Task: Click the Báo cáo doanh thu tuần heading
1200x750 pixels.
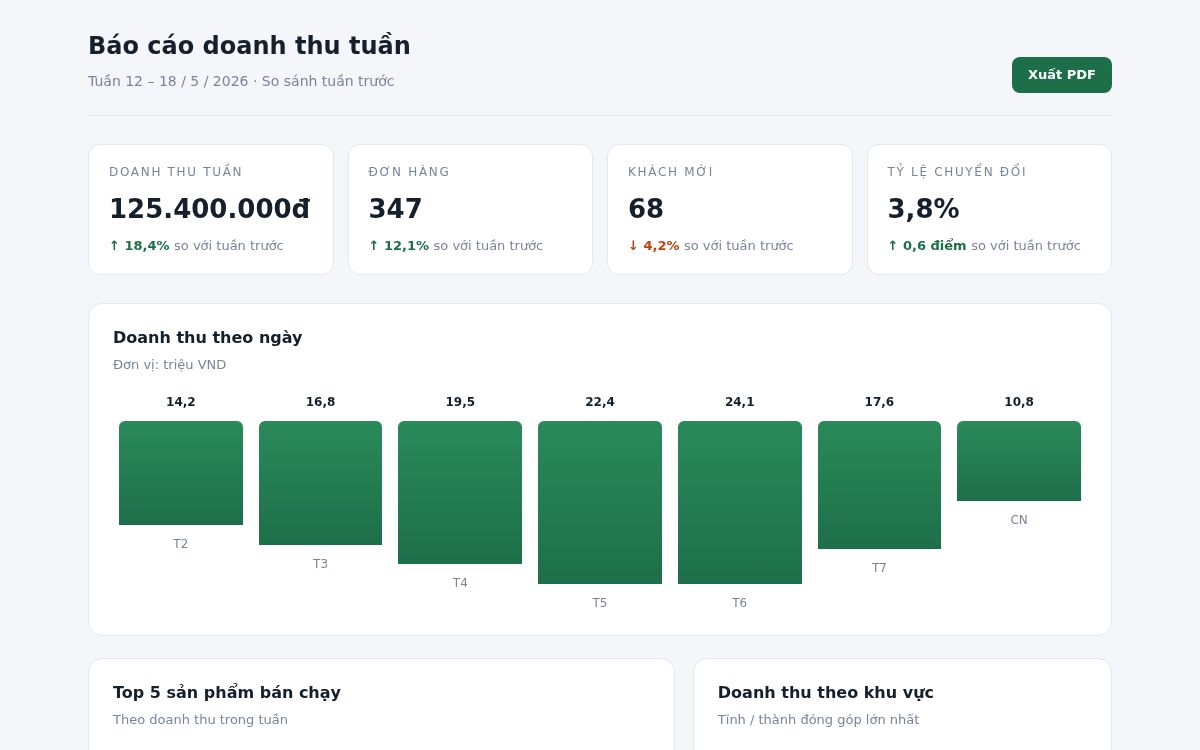Action: coord(249,46)
